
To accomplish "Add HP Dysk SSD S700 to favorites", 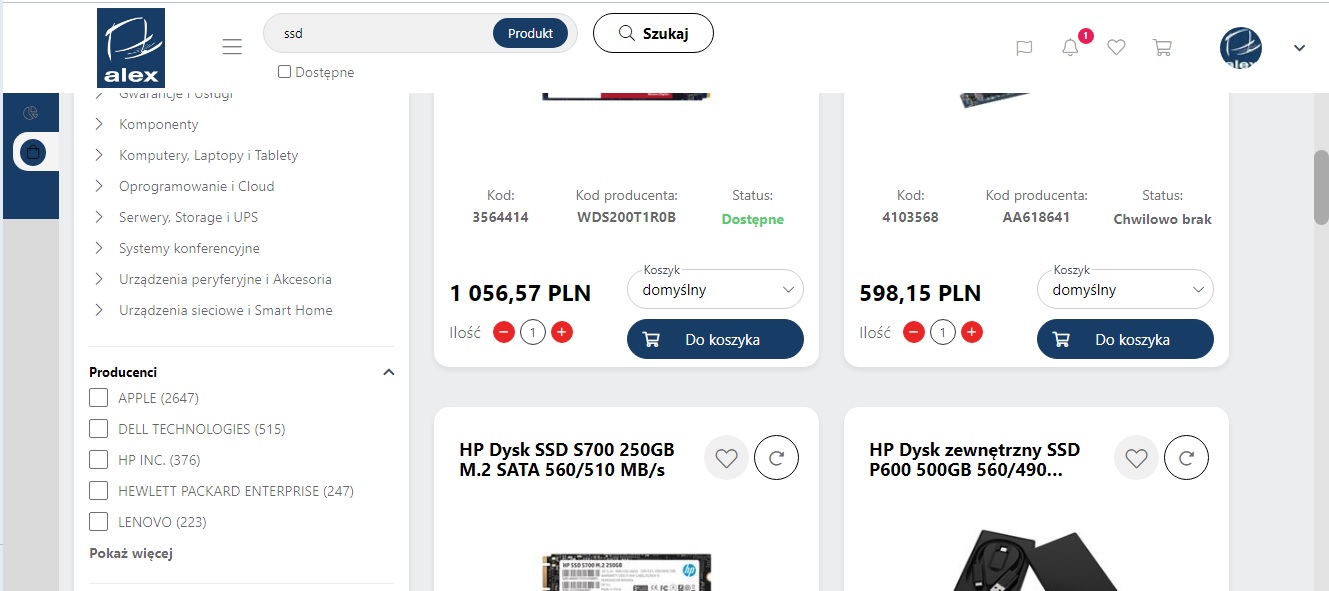I will pyautogui.click(x=727, y=459).
